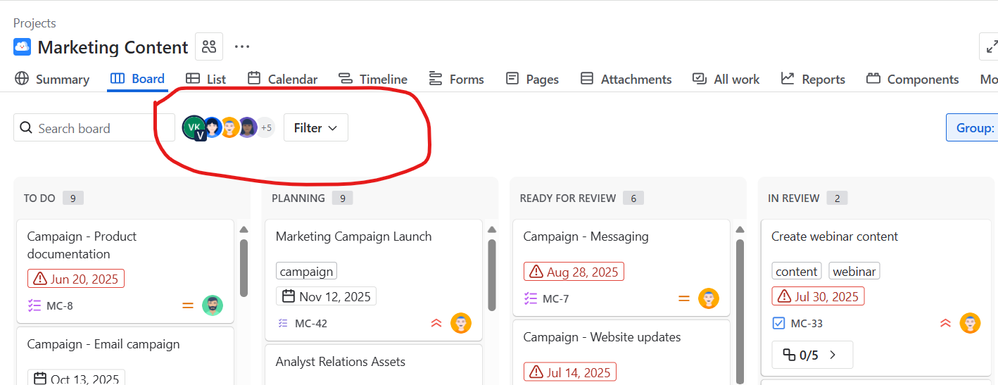The image size is (998, 385).
Task: Go to the Reports tab
Action: (813, 79)
